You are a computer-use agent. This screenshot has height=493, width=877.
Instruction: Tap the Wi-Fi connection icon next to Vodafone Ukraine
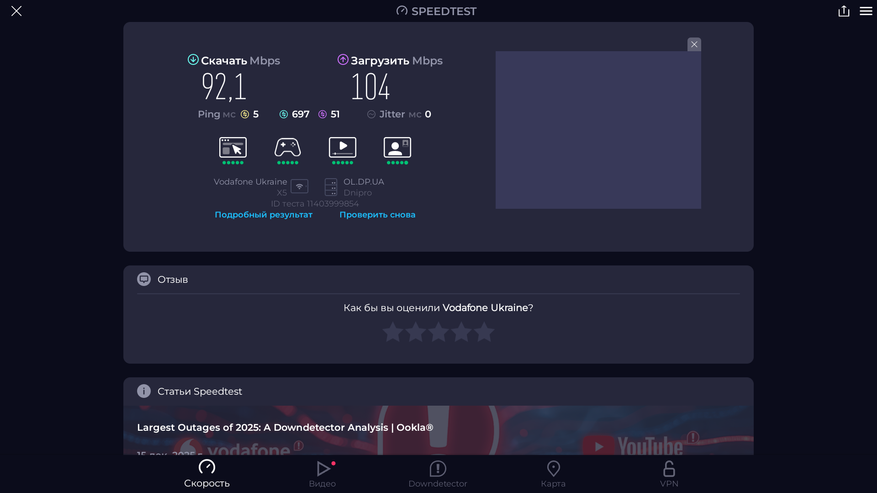tap(299, 186)
